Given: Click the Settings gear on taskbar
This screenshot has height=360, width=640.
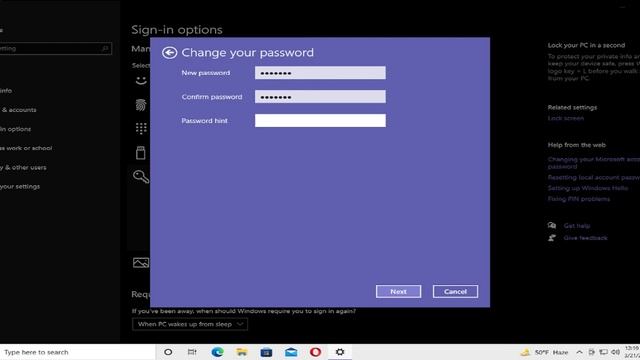Looking at the screenshot, I should (x=340, y=352).
